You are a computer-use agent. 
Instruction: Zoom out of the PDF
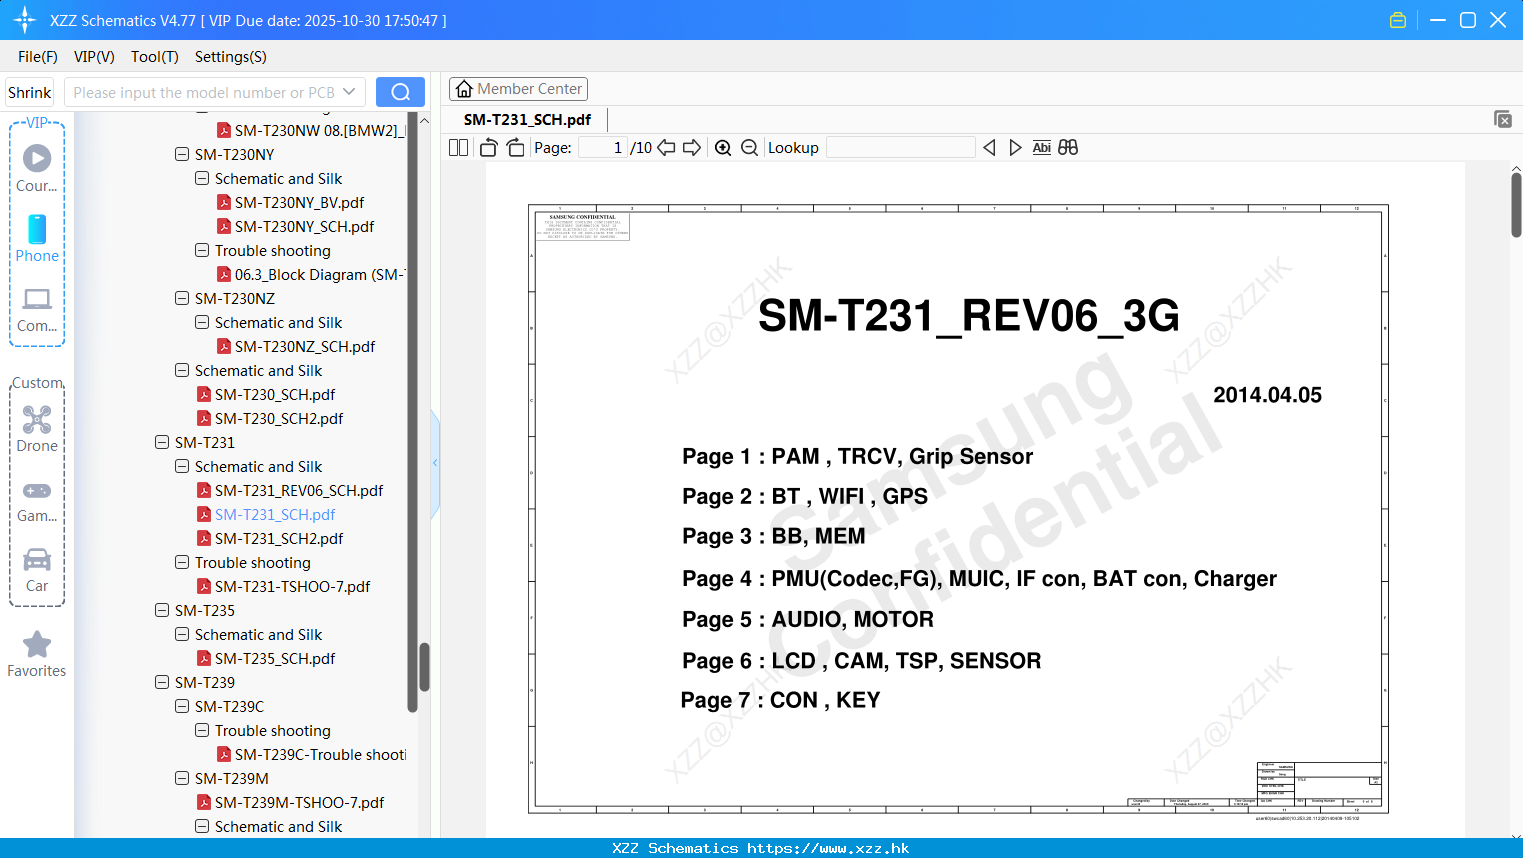[x=749, y=148]
